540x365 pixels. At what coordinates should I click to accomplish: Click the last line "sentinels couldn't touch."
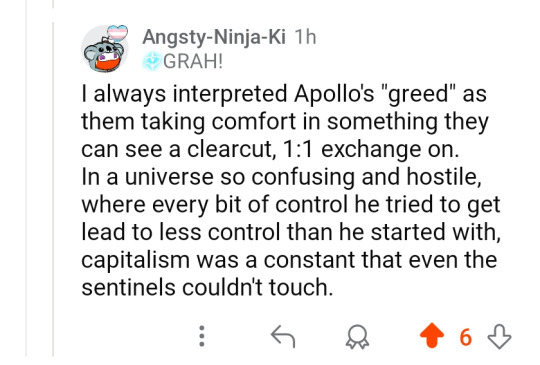pyautogui.click(x=207, y=287)
